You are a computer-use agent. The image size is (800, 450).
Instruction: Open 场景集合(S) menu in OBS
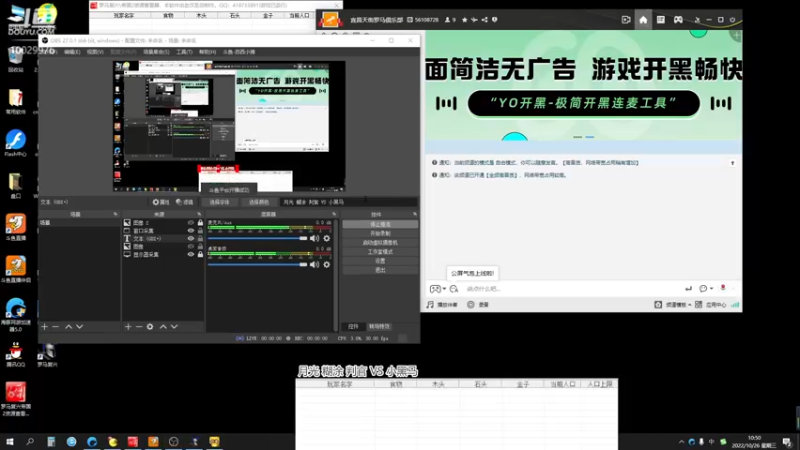156,52
